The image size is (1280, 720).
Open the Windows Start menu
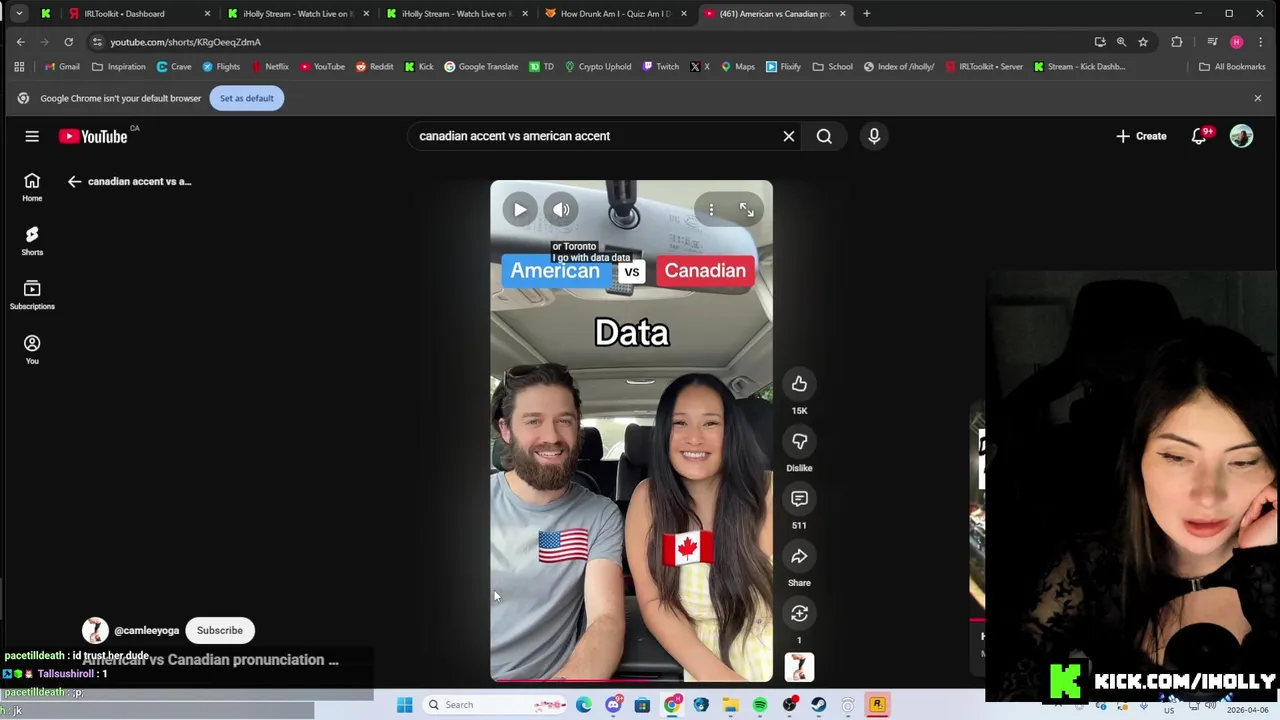tap(404, 705)
